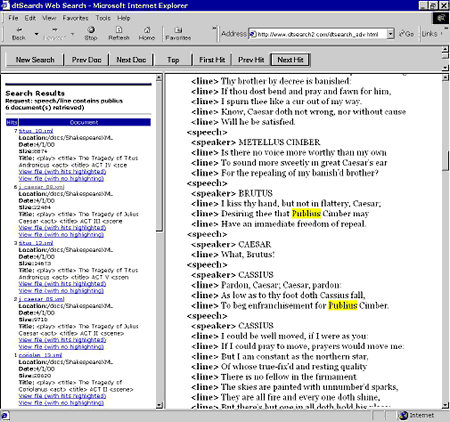
Task: View titus_10.xml with hits highlighted
Action: click(x=62, y=172)
